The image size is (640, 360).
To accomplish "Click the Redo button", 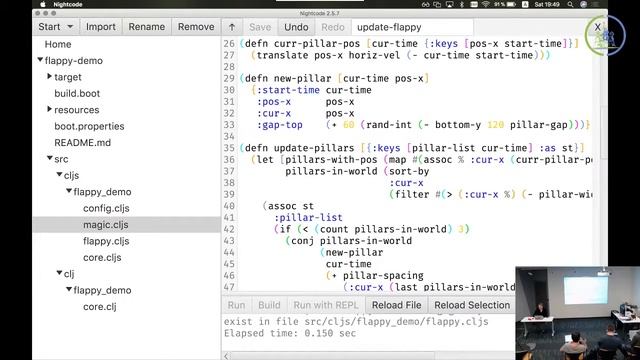I will pyautogui.click(x=333, y=27).
